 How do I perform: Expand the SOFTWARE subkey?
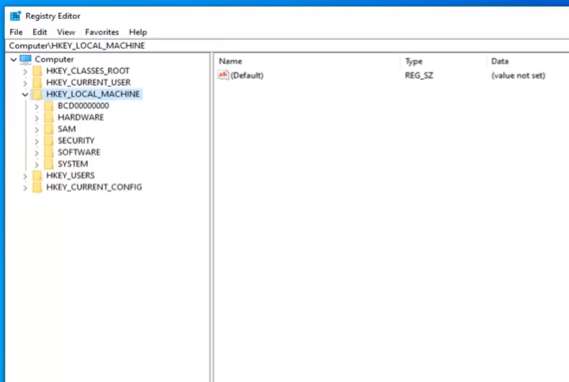(37, 153)
